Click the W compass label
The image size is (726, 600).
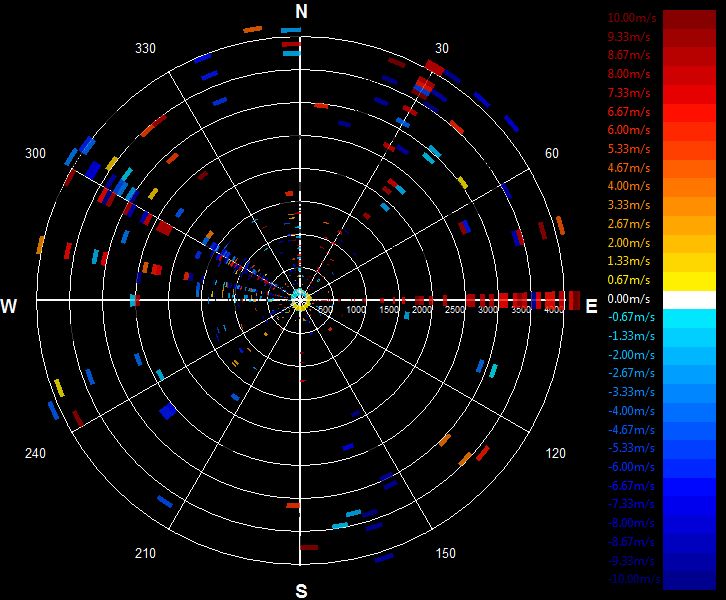(x=9, y=306)
